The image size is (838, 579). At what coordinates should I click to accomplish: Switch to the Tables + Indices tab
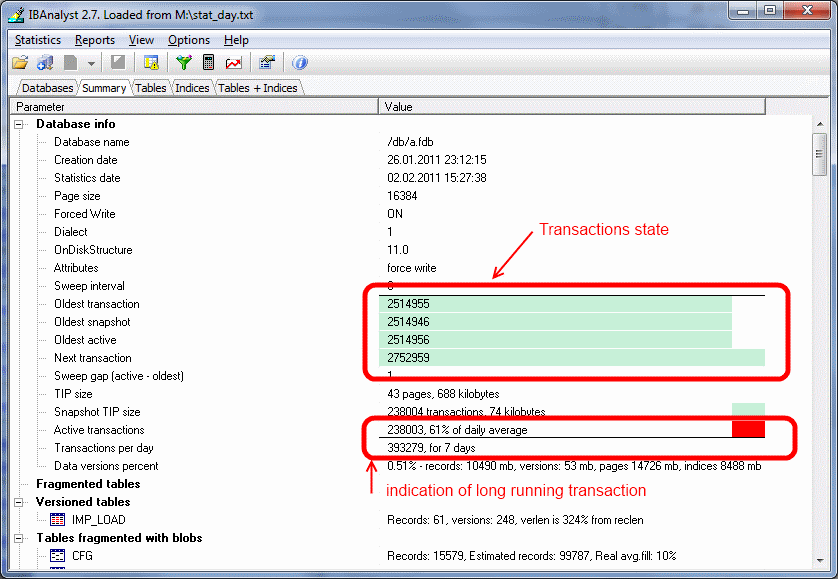point(258,88)
